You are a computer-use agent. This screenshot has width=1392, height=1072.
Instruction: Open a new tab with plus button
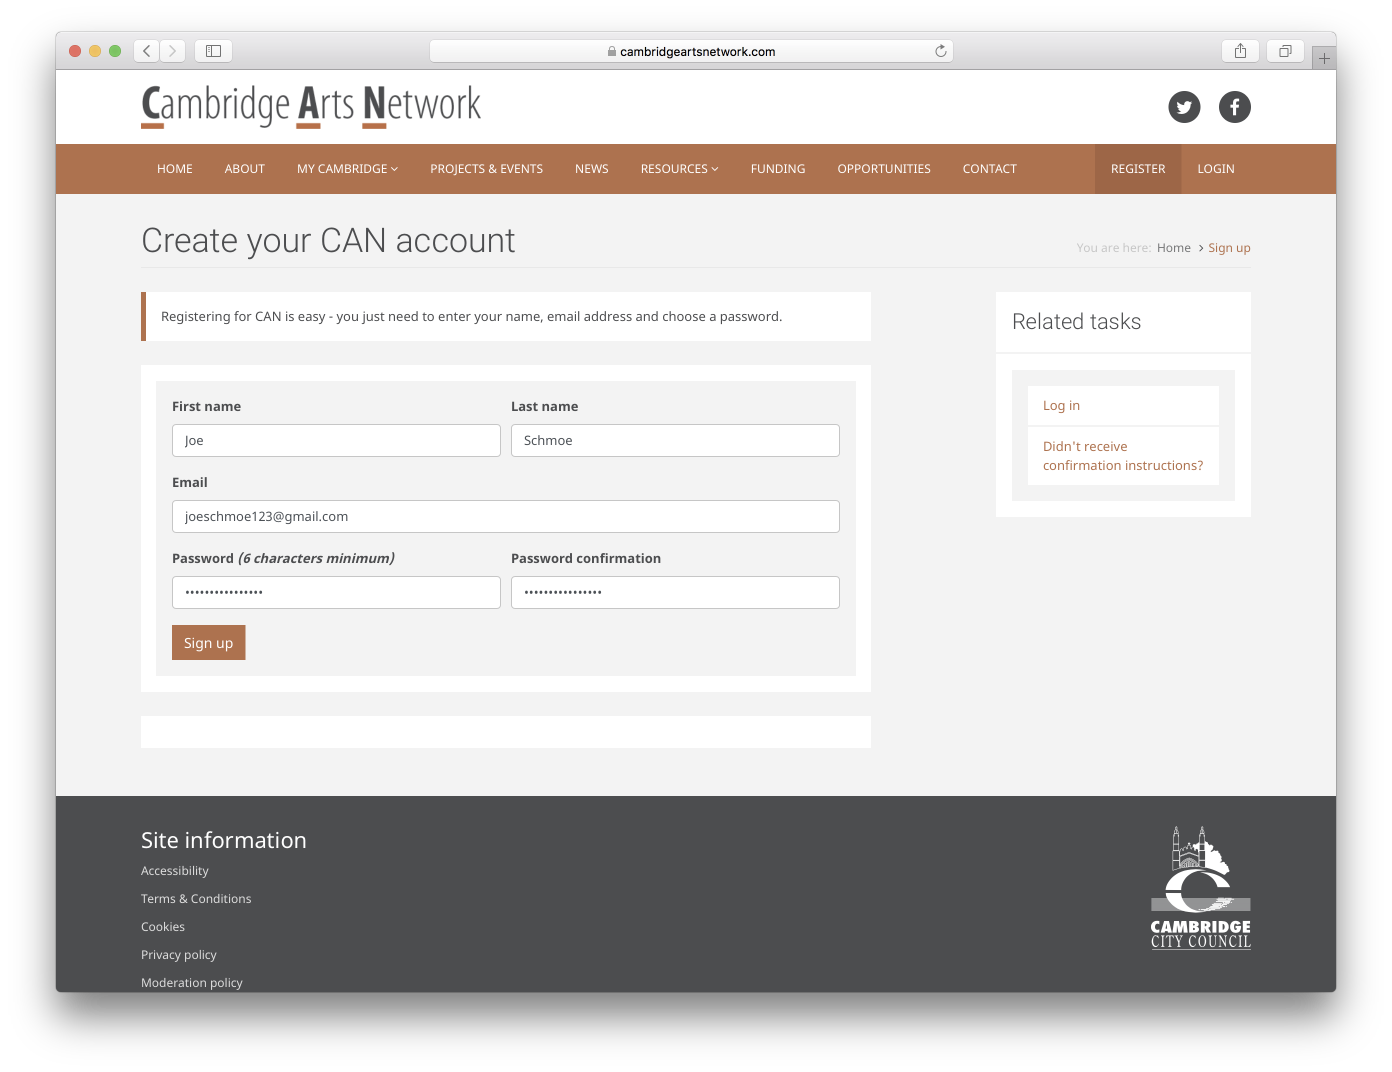pyautogui.click(x=1324, y=59)
